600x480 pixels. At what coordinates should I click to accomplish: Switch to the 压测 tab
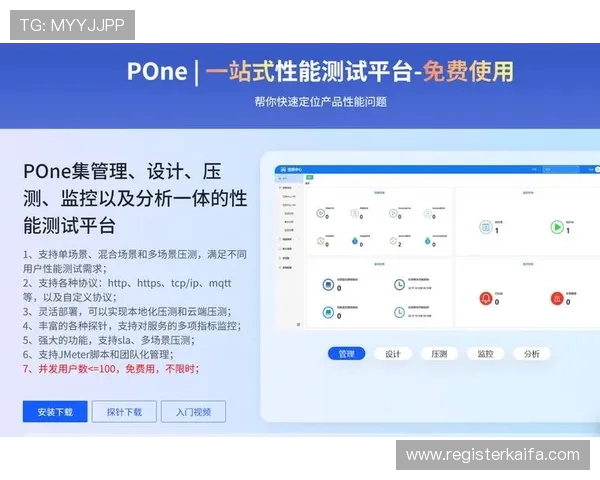pyautogui.click(x=439, y=353)
